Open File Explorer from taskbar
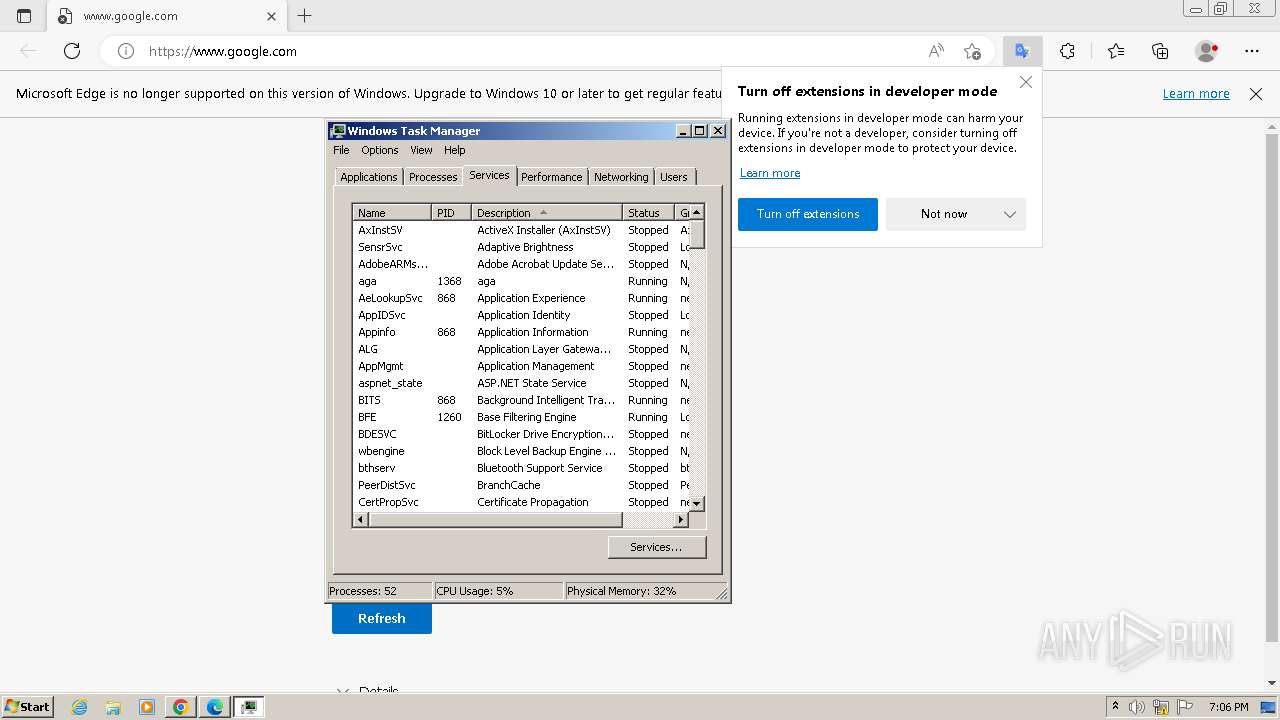 click(113, 707)
